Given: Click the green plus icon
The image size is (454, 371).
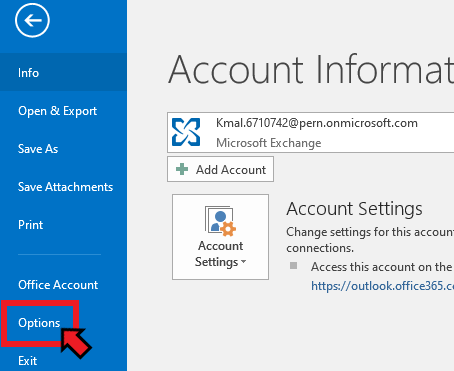Looking at the screenshot, I should point(182,169).
